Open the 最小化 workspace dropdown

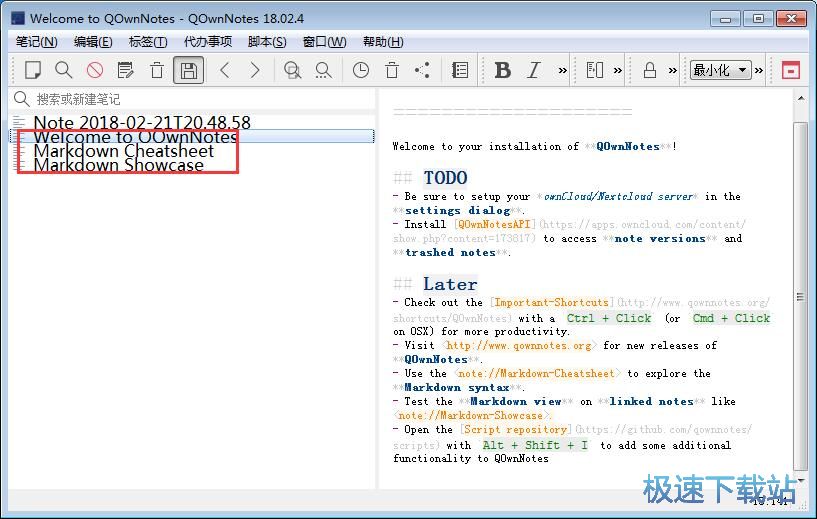[720, 70]
